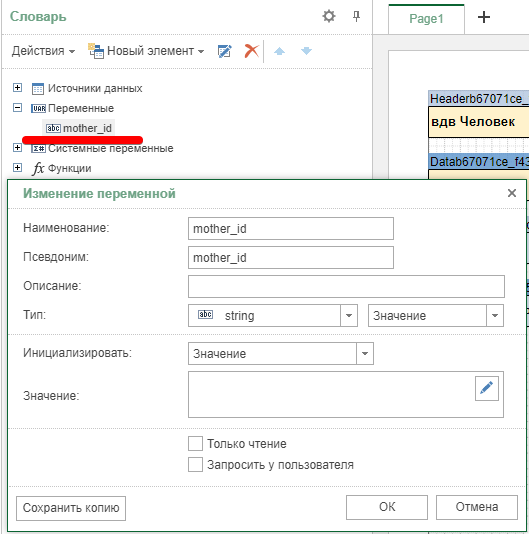Move element down with arrow icon
Viewport: 529px width, 534px height.
click(306, 51)
